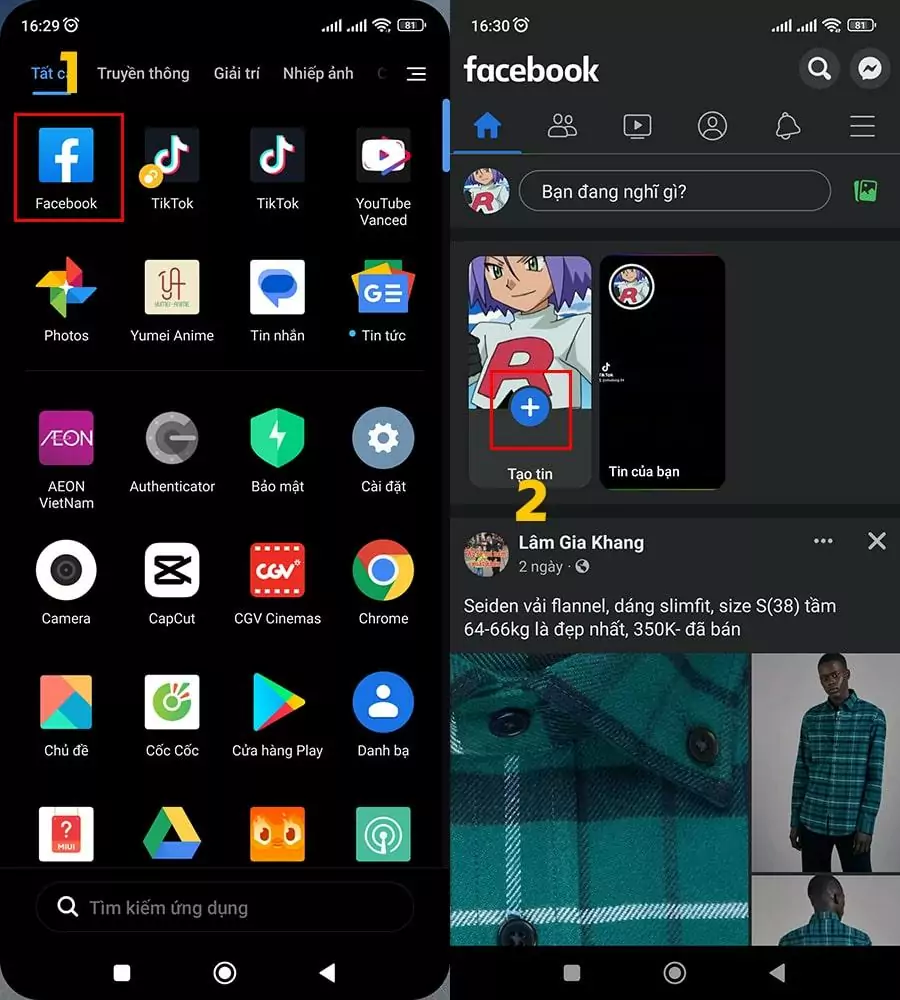This screenshot has width=900, height=1000.
Task: Open Lâm Gia Khang profile name
Action: [581, 542]
